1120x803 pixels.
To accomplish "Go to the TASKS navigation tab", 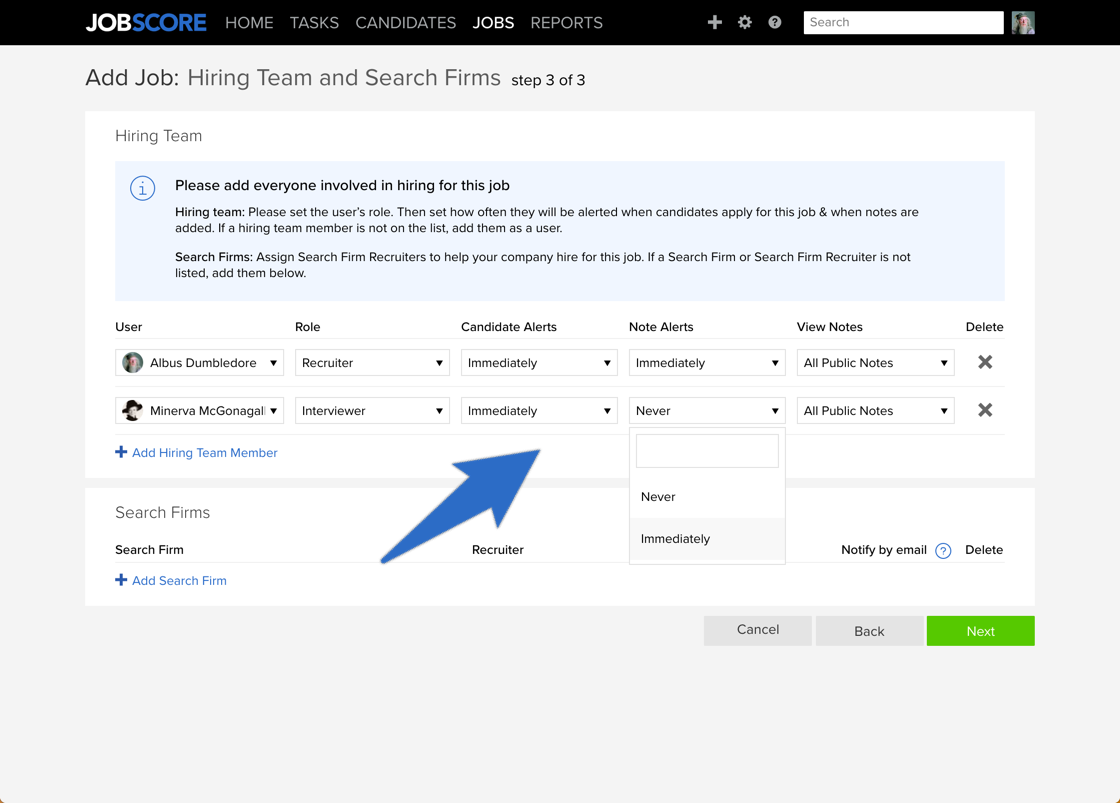I will (314, 23).
